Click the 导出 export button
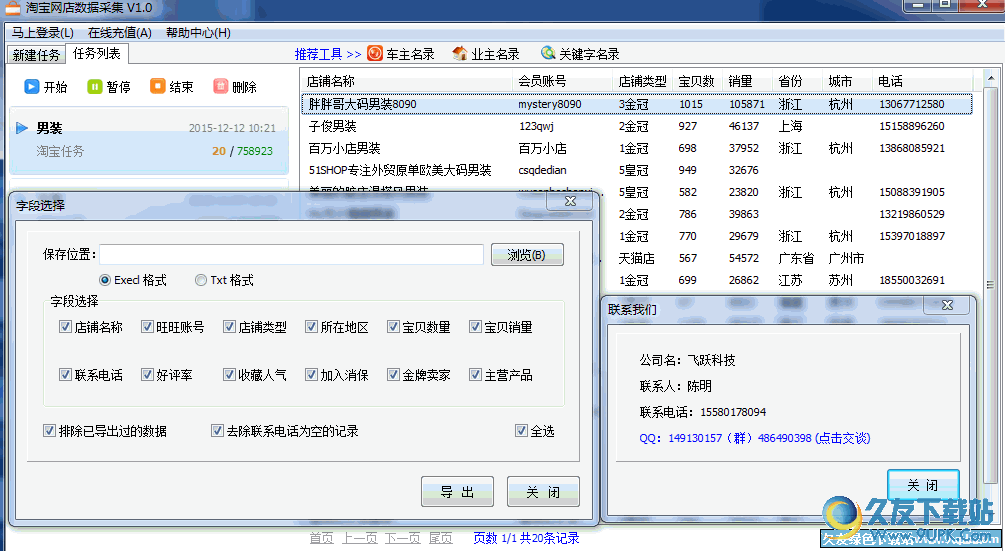The width and height of the screenshot is (1005, 551). 457,491
